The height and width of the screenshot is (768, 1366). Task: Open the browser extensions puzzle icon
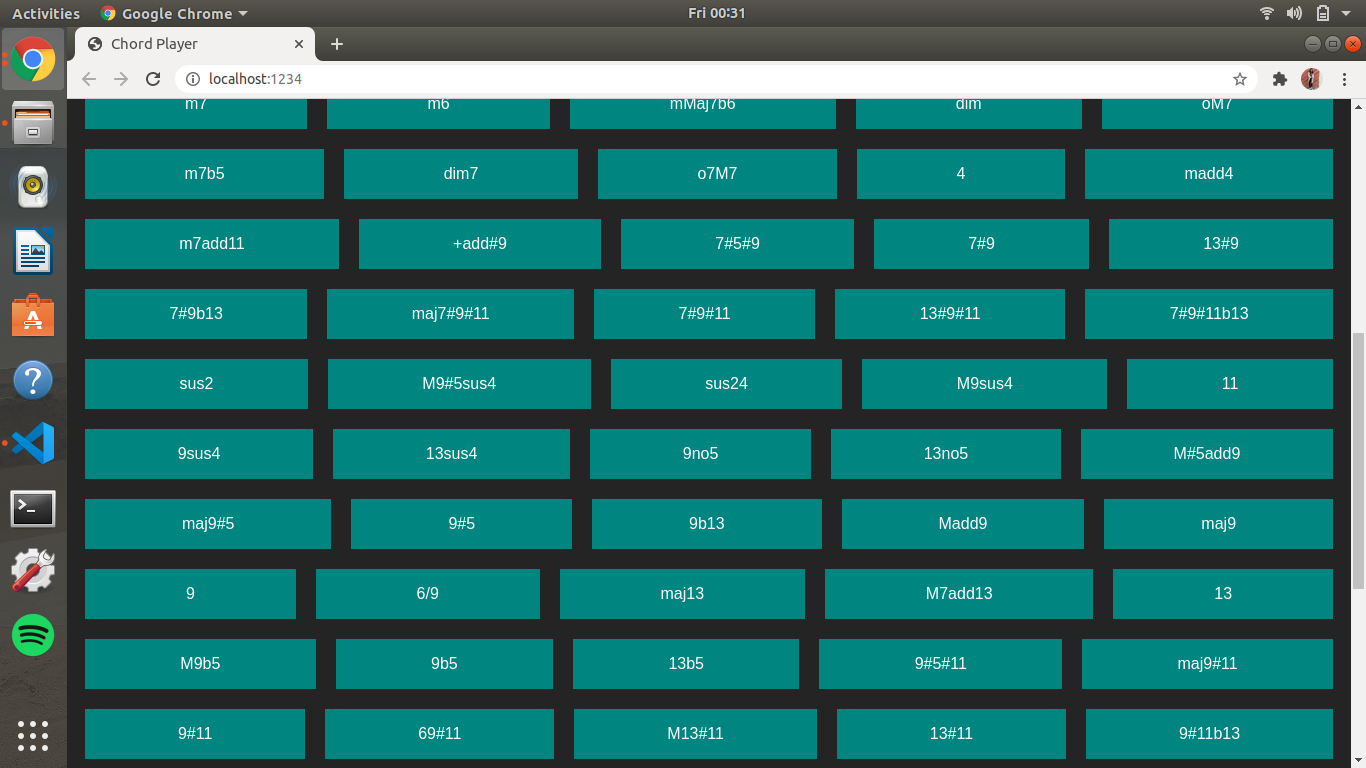click(x=1280, y=78)
